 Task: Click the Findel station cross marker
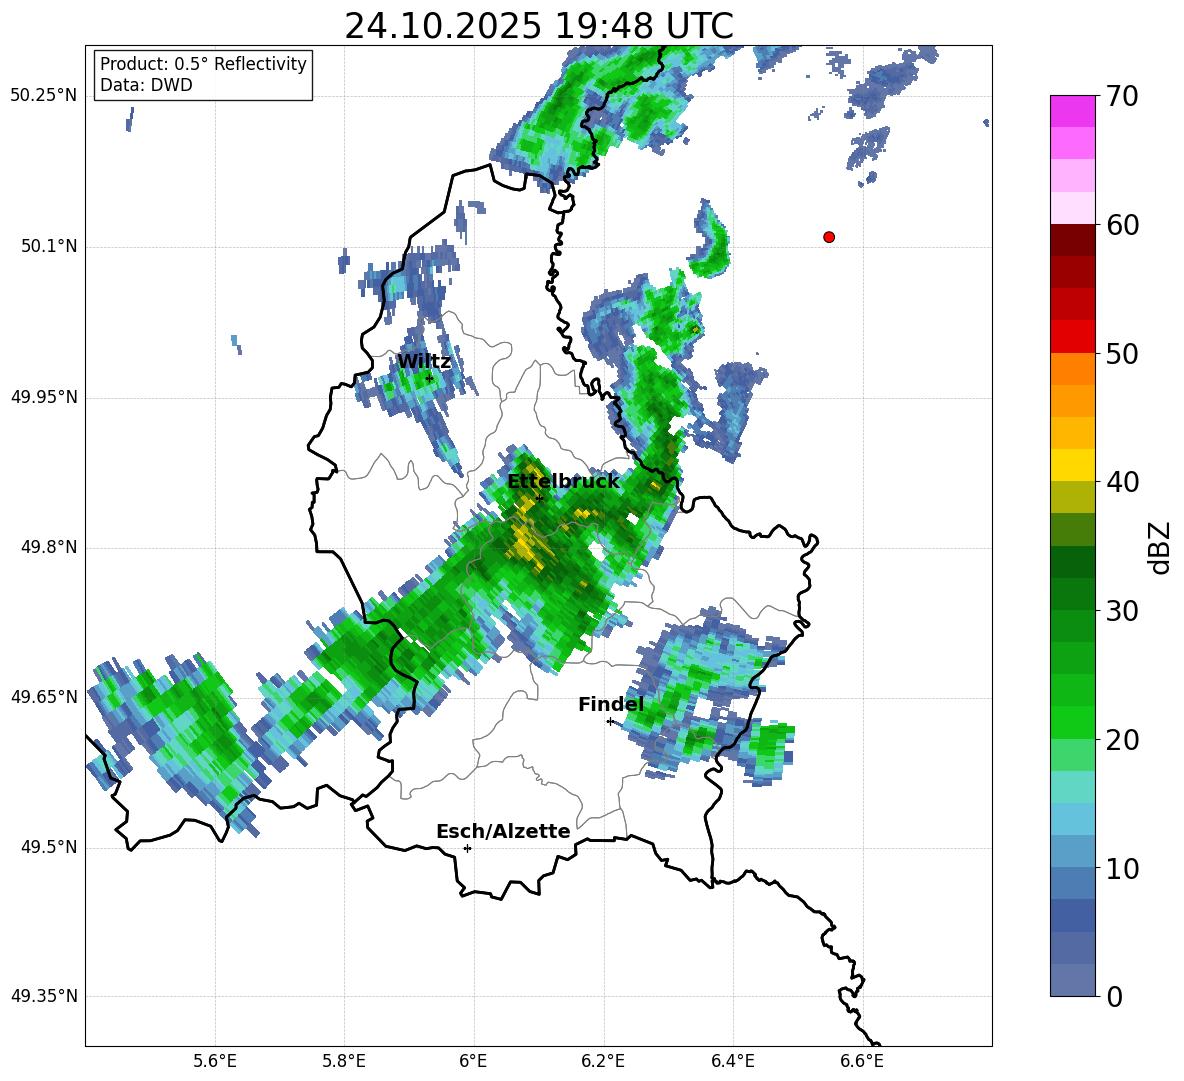610,722
